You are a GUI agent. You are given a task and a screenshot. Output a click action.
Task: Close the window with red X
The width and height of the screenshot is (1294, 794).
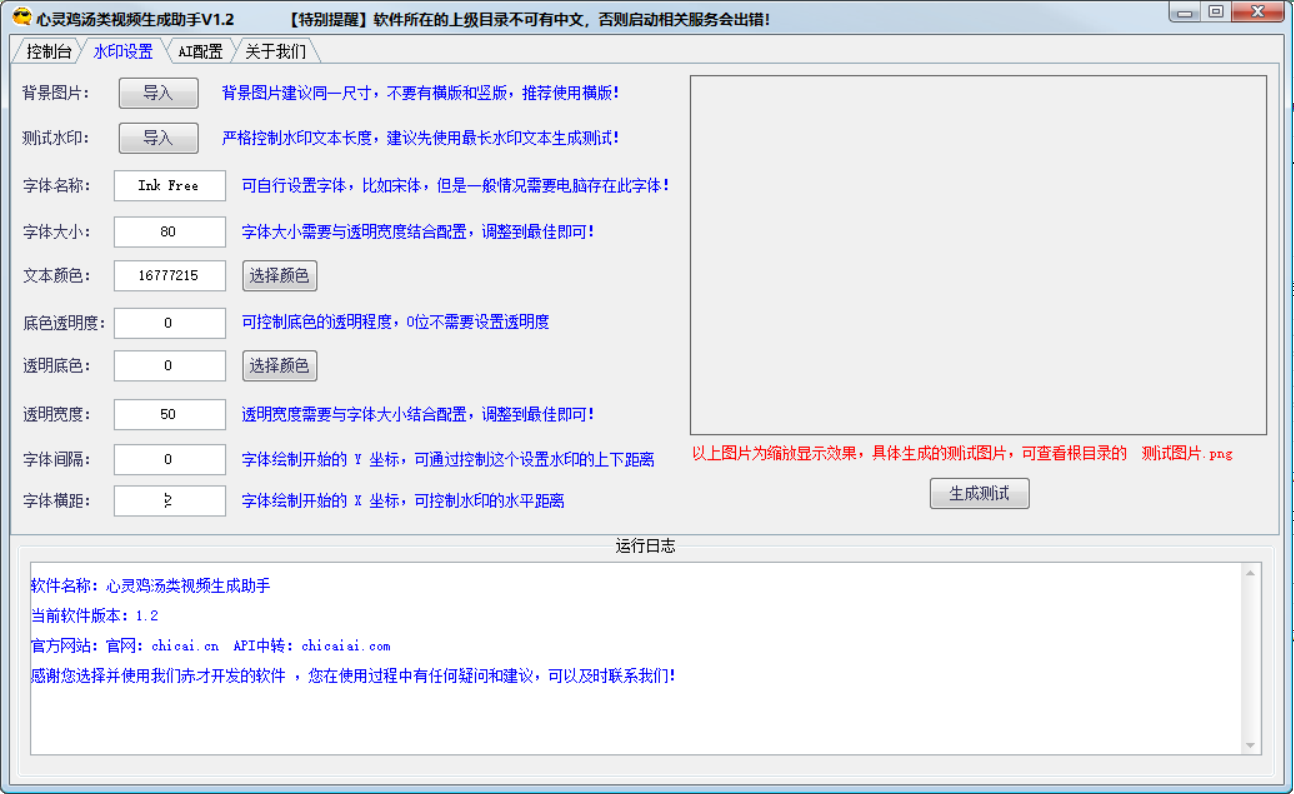1258,12
